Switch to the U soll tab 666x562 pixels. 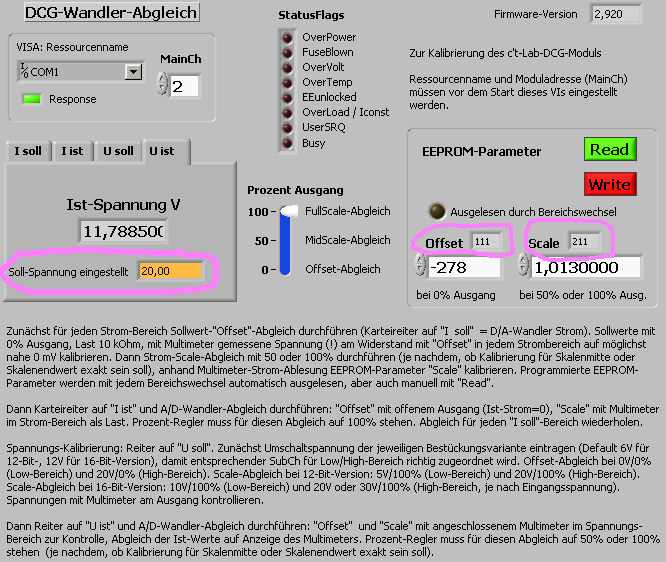pyautogui.click(x=117, y=151)
